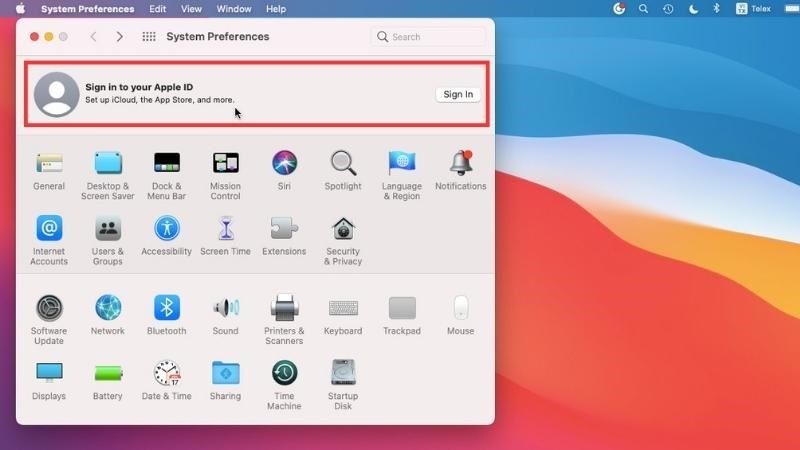The width and height of the screenshot is (800, 450).
Task: Open Spotlight preferences
Action: 343,171
